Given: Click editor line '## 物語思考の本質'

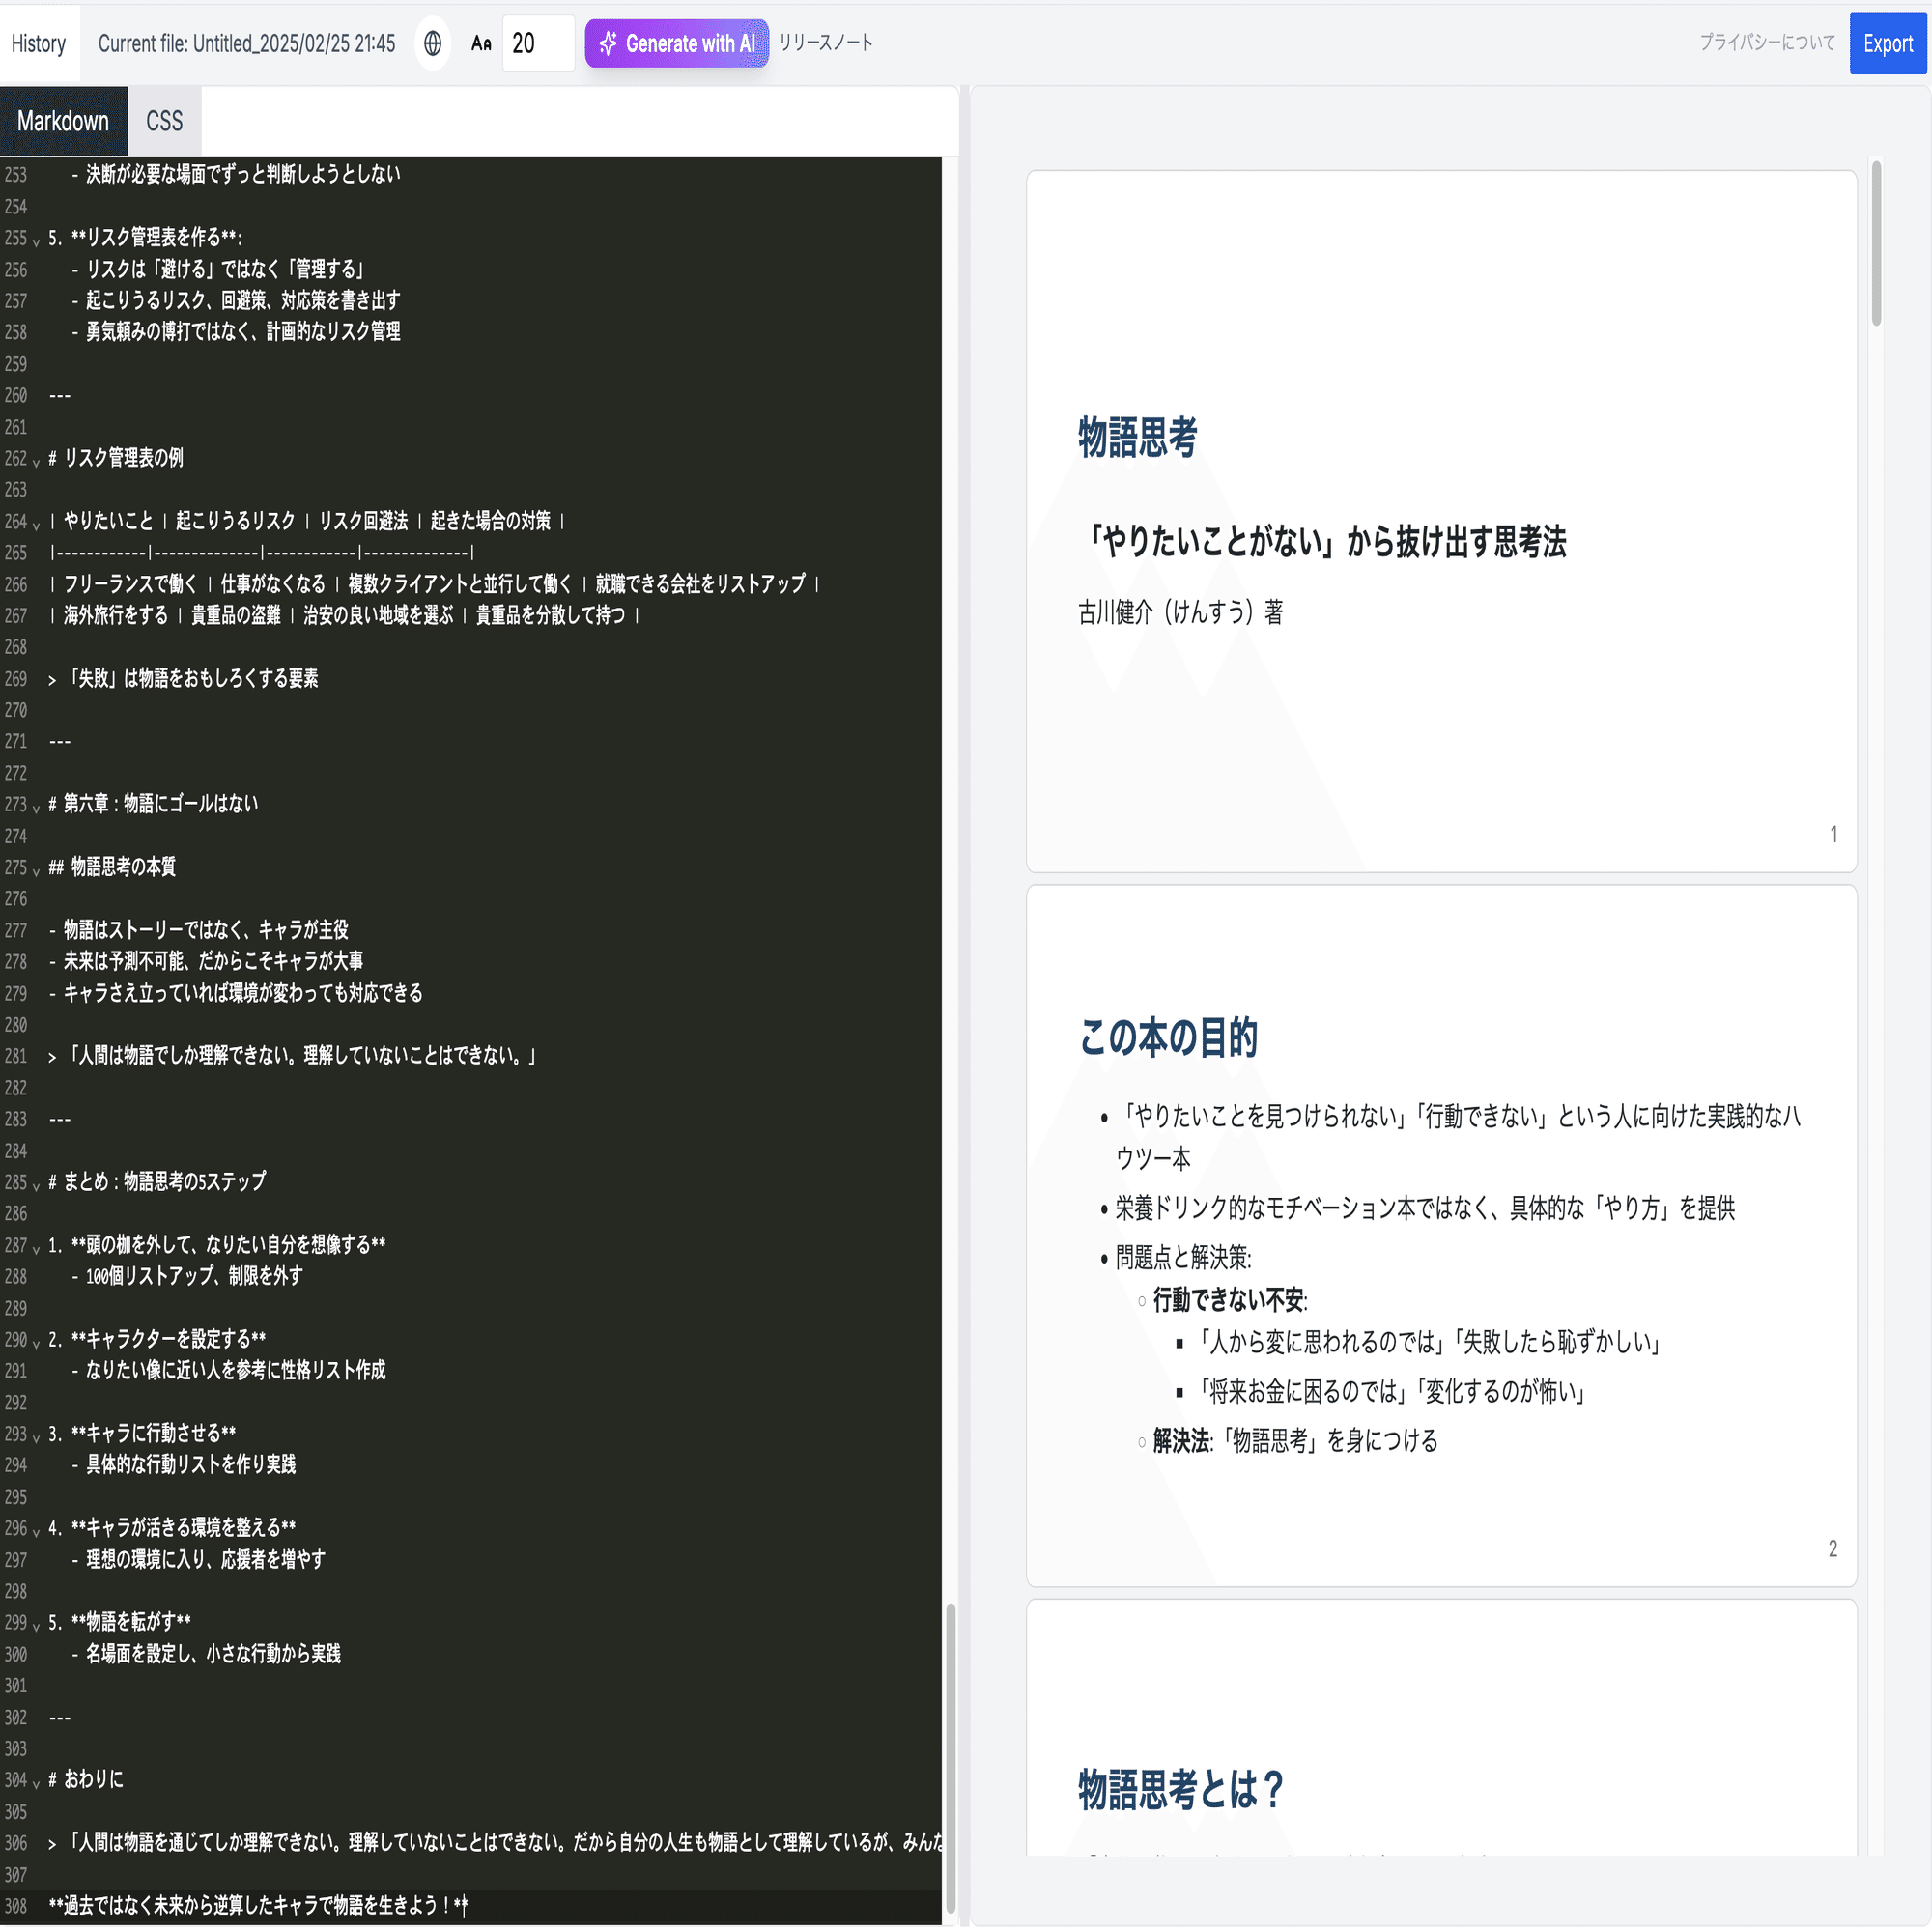Looking at the screenshot, I should pos(112,867).
